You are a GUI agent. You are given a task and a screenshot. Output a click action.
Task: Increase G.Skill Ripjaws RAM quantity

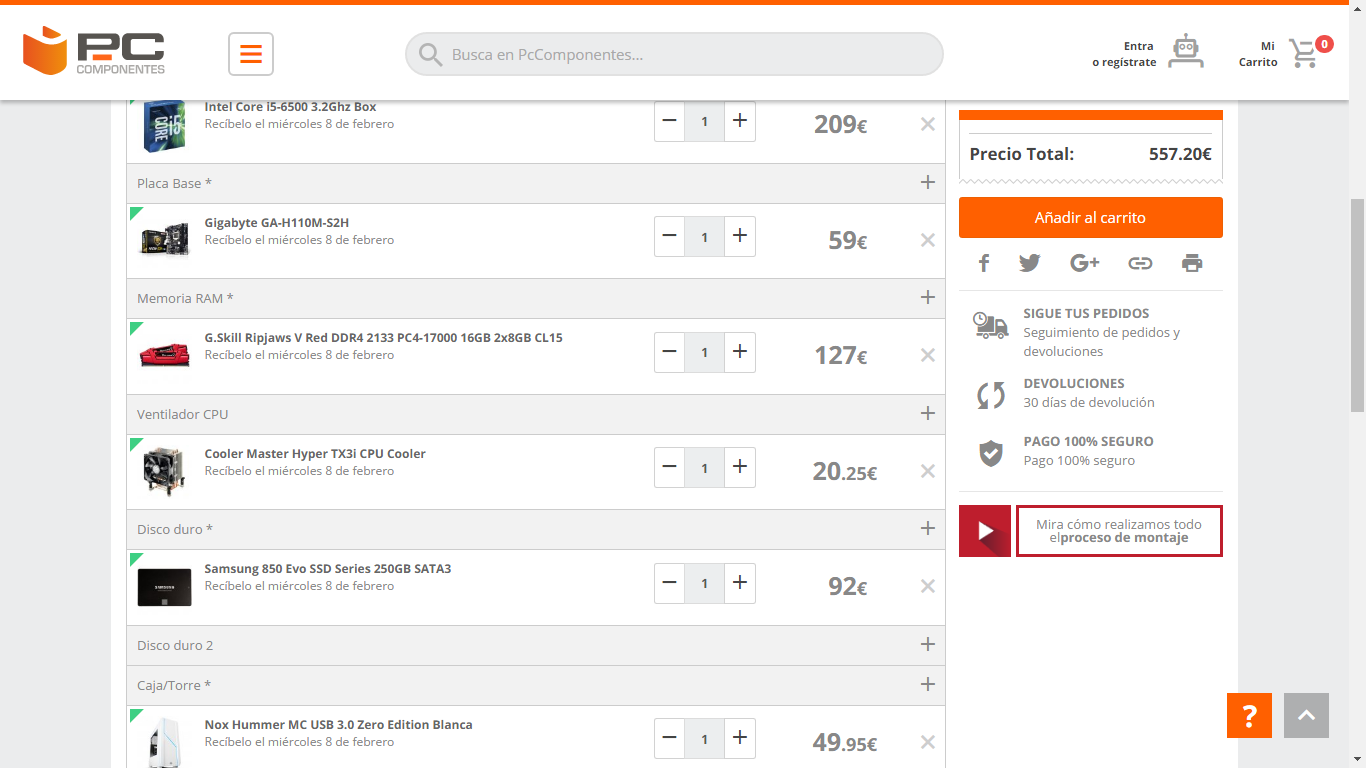click(740, 352)
